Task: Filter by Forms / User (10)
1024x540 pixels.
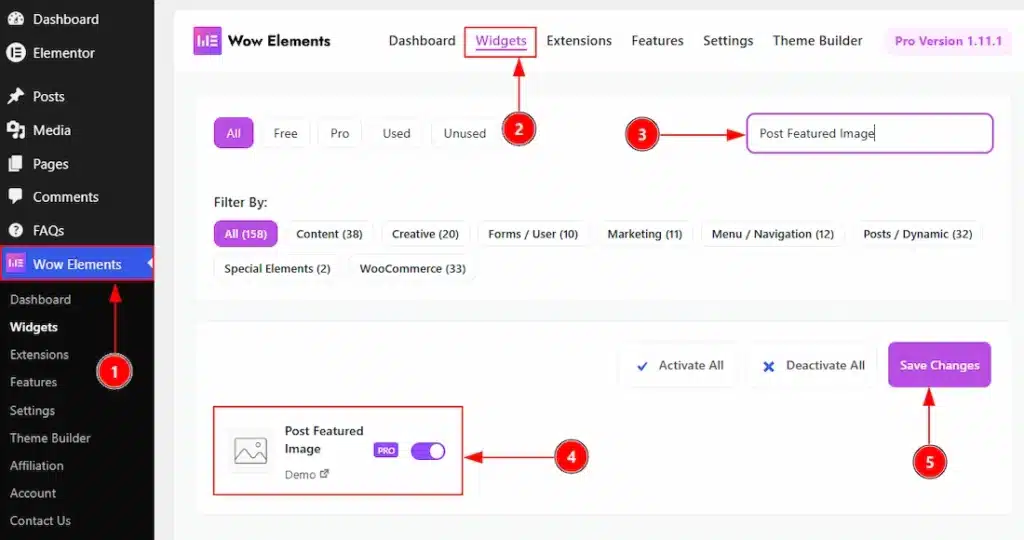Action: click(533, 234)
